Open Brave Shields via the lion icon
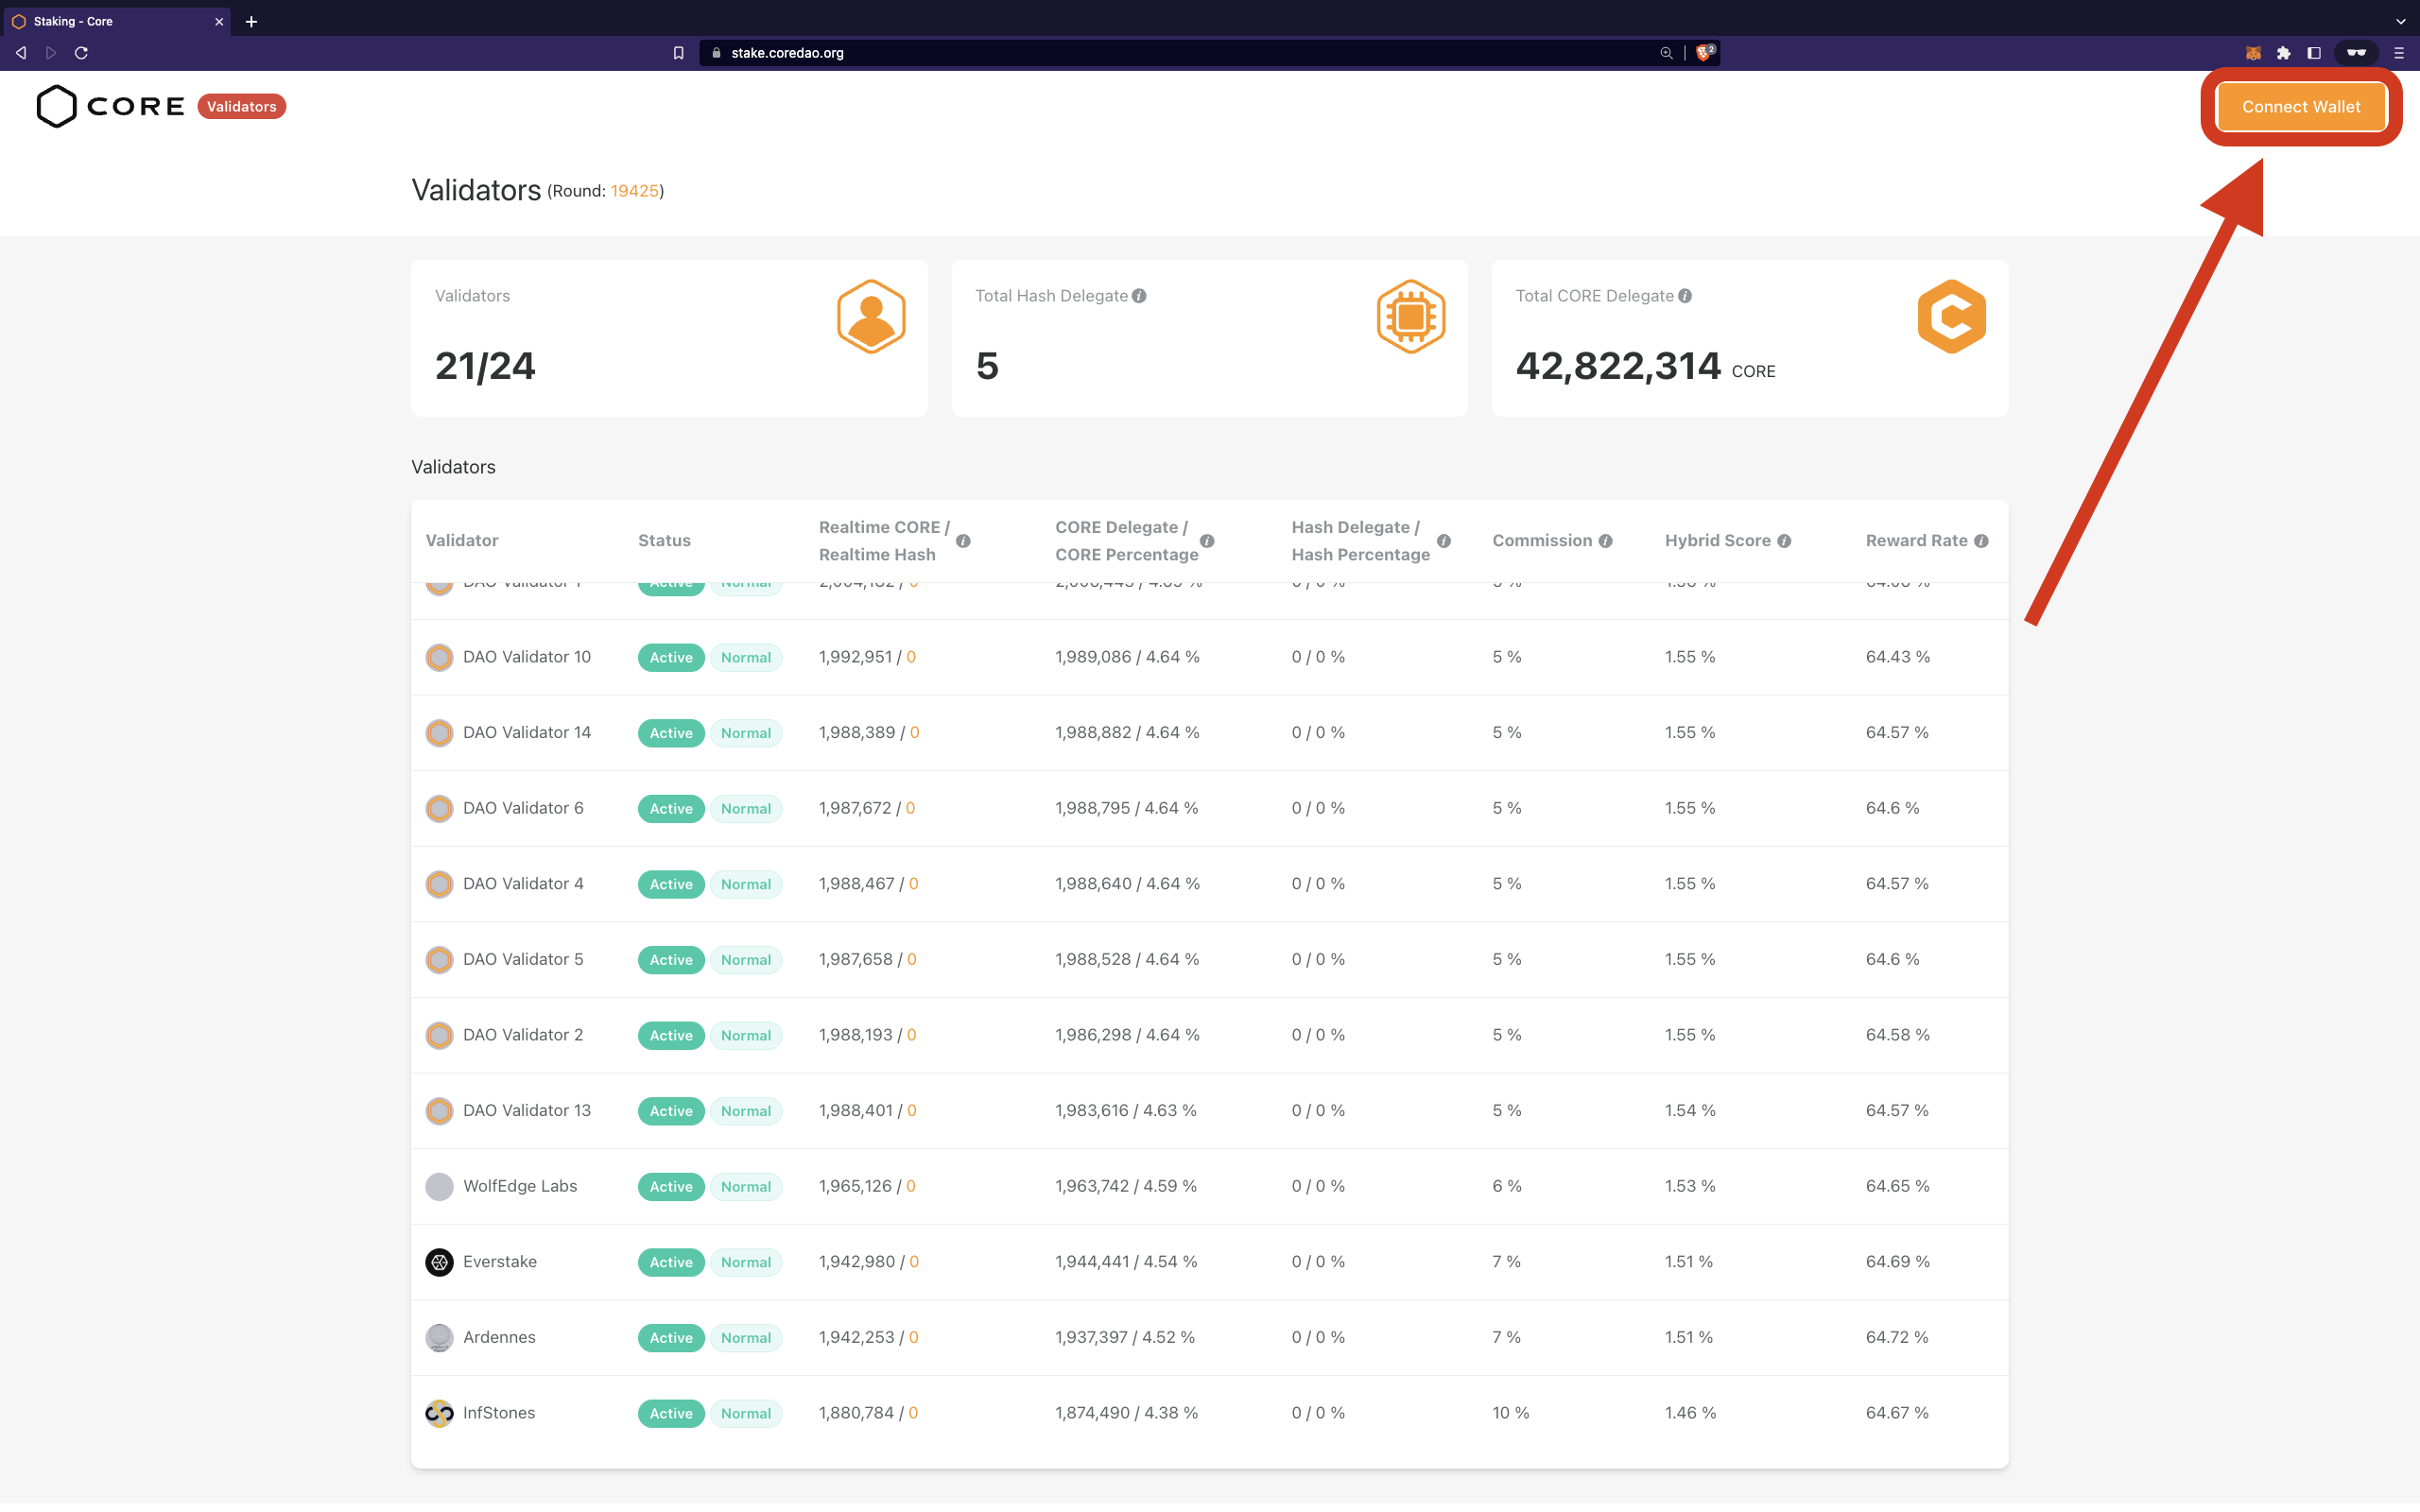Viewport: 2420px width, 1512px height. [x=1703, y=53]
